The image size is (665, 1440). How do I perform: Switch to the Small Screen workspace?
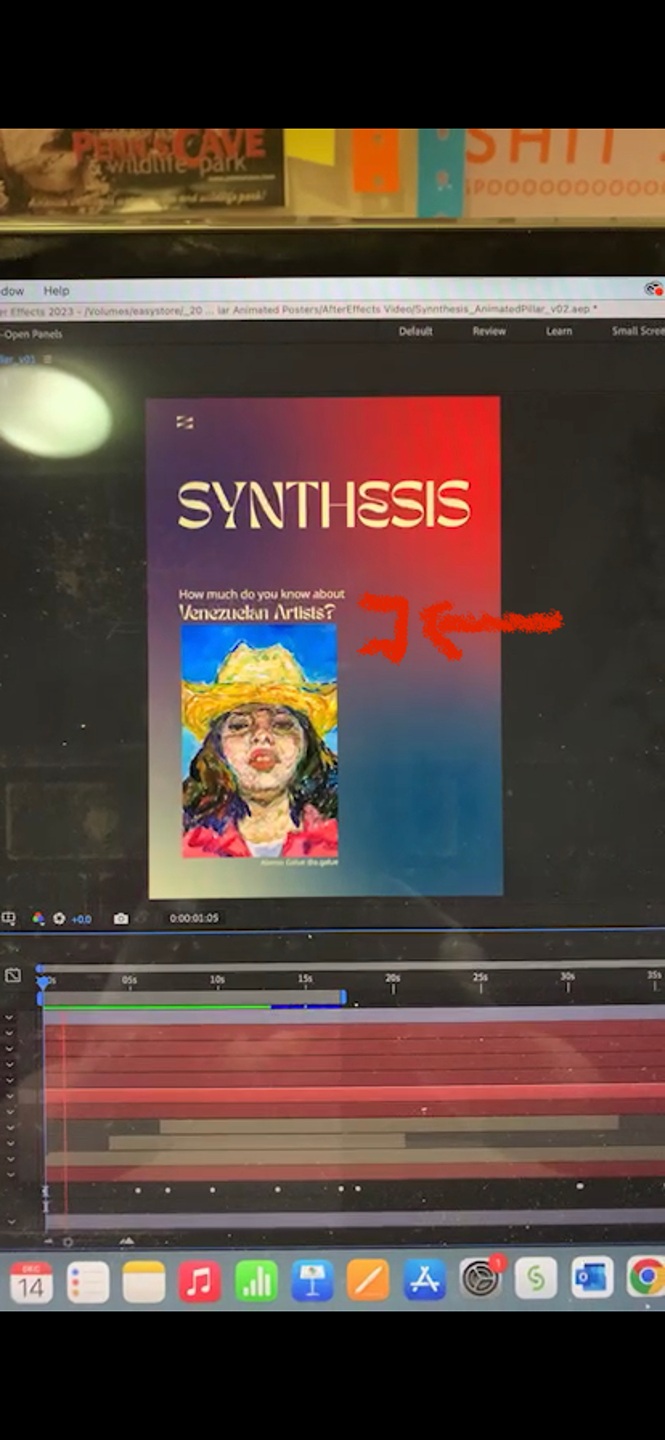coord(638,331)
